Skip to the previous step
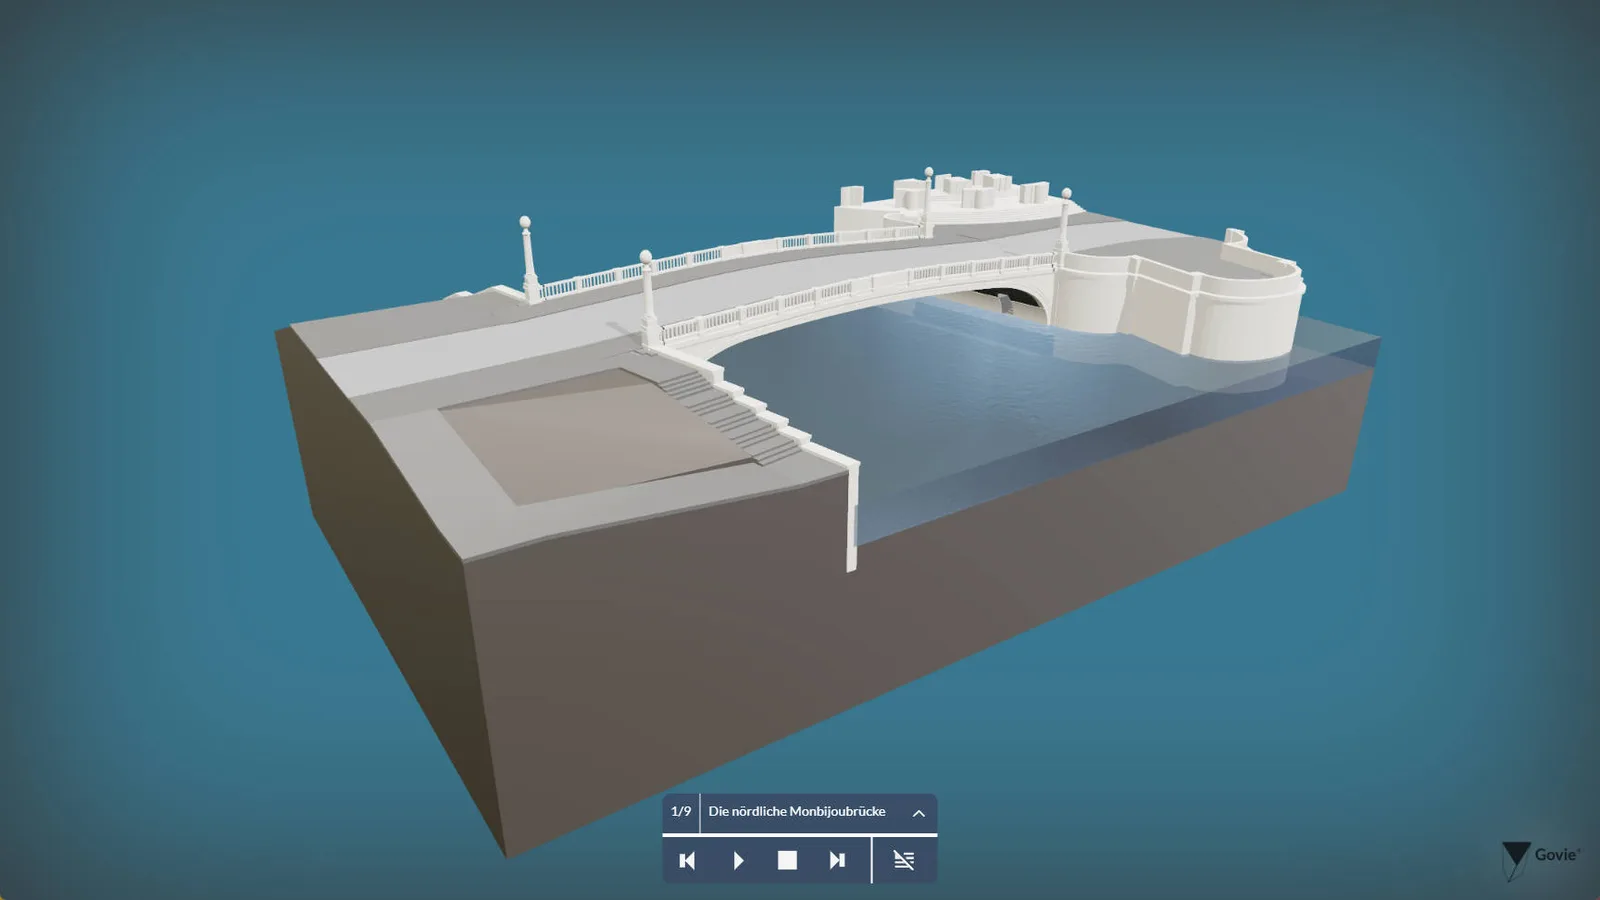Image resolution: width=1600 pixels, height=900 pixels. tap(687, 860)
